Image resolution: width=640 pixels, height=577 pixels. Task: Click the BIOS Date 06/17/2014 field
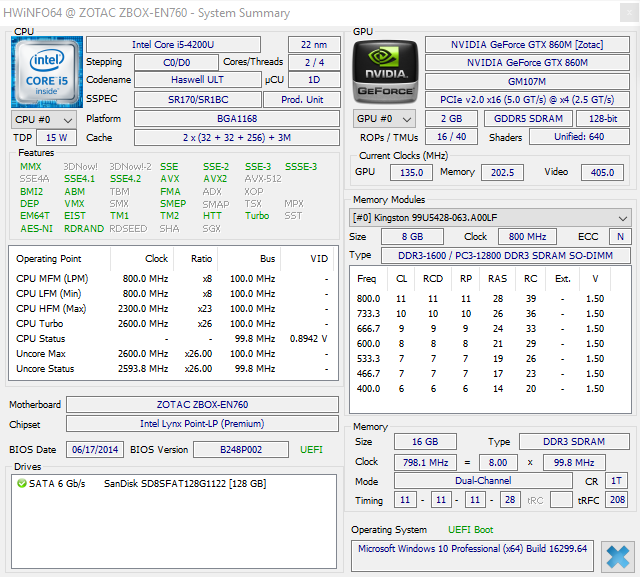click(x=95, y=450)
